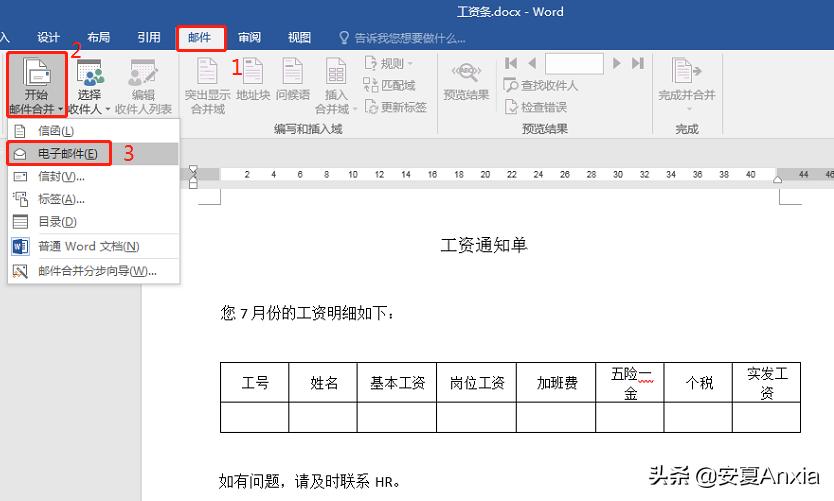834x501 pixels.
Task: Click the record number input box
Action: pyautogui.click(x=574, y=63)
